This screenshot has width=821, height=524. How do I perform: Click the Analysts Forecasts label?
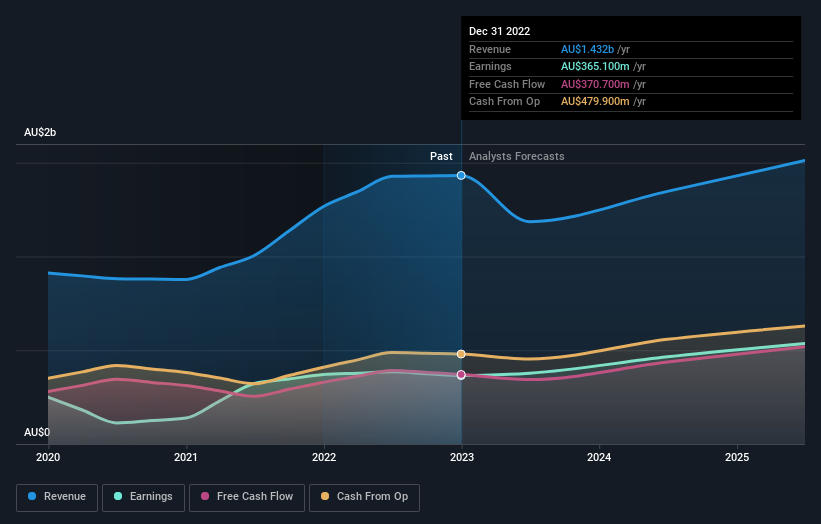tap(516, 156)
